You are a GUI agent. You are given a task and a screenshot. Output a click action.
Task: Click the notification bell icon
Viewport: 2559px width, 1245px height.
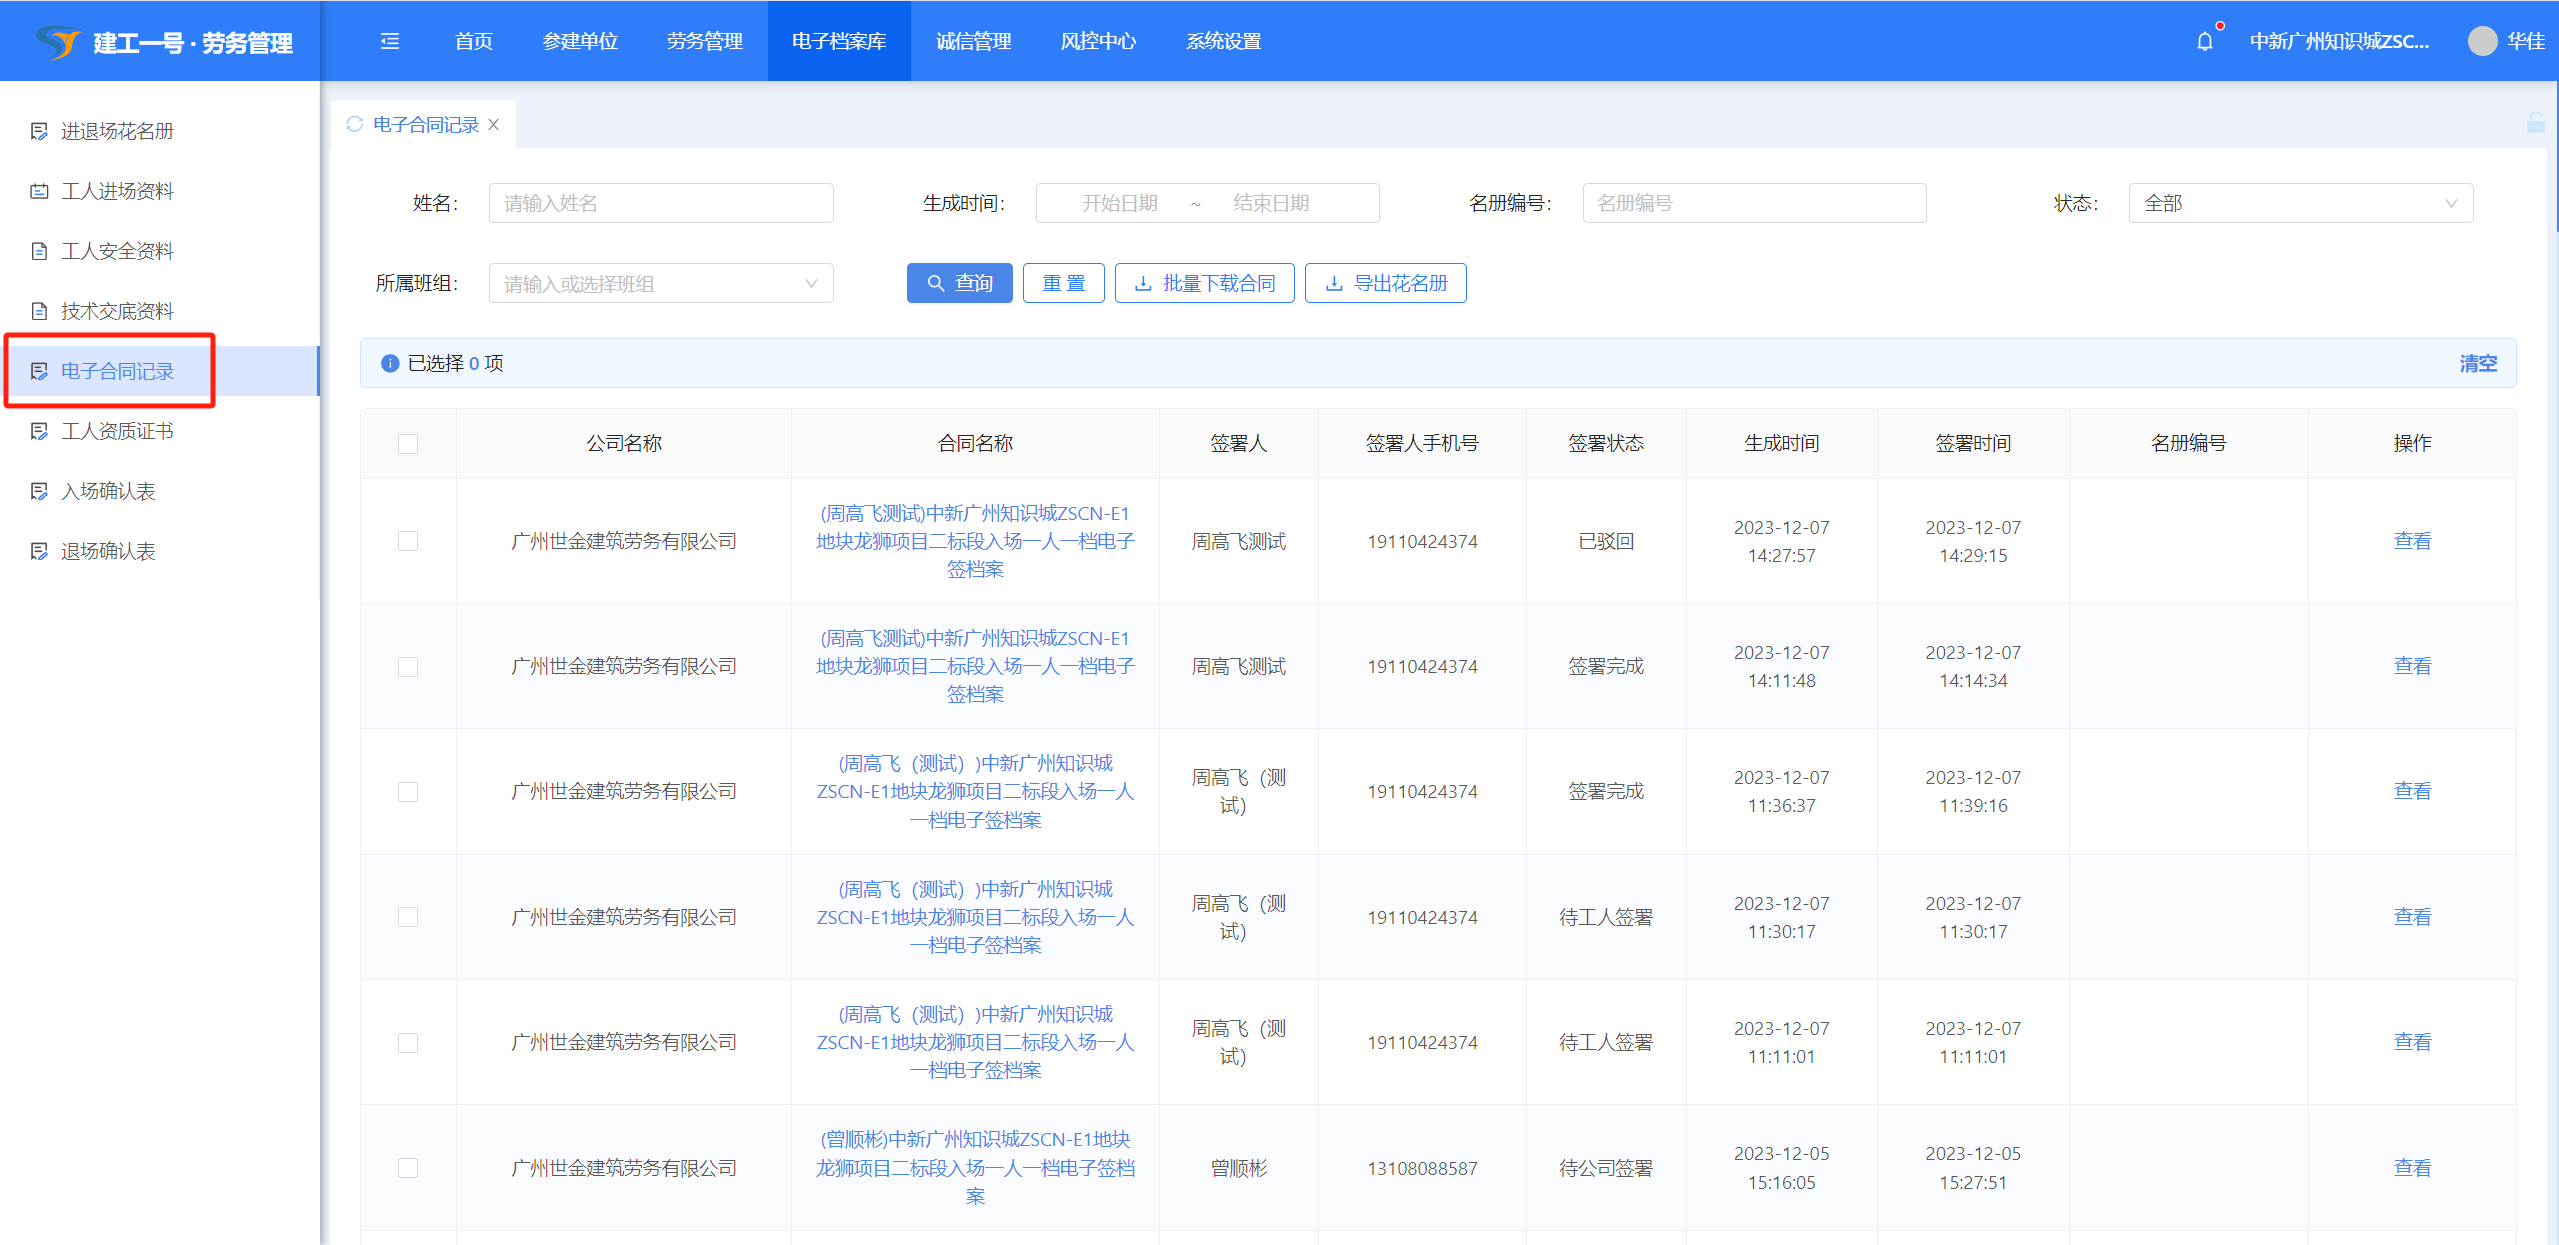pyautogui.click(x=2204, y=42)
